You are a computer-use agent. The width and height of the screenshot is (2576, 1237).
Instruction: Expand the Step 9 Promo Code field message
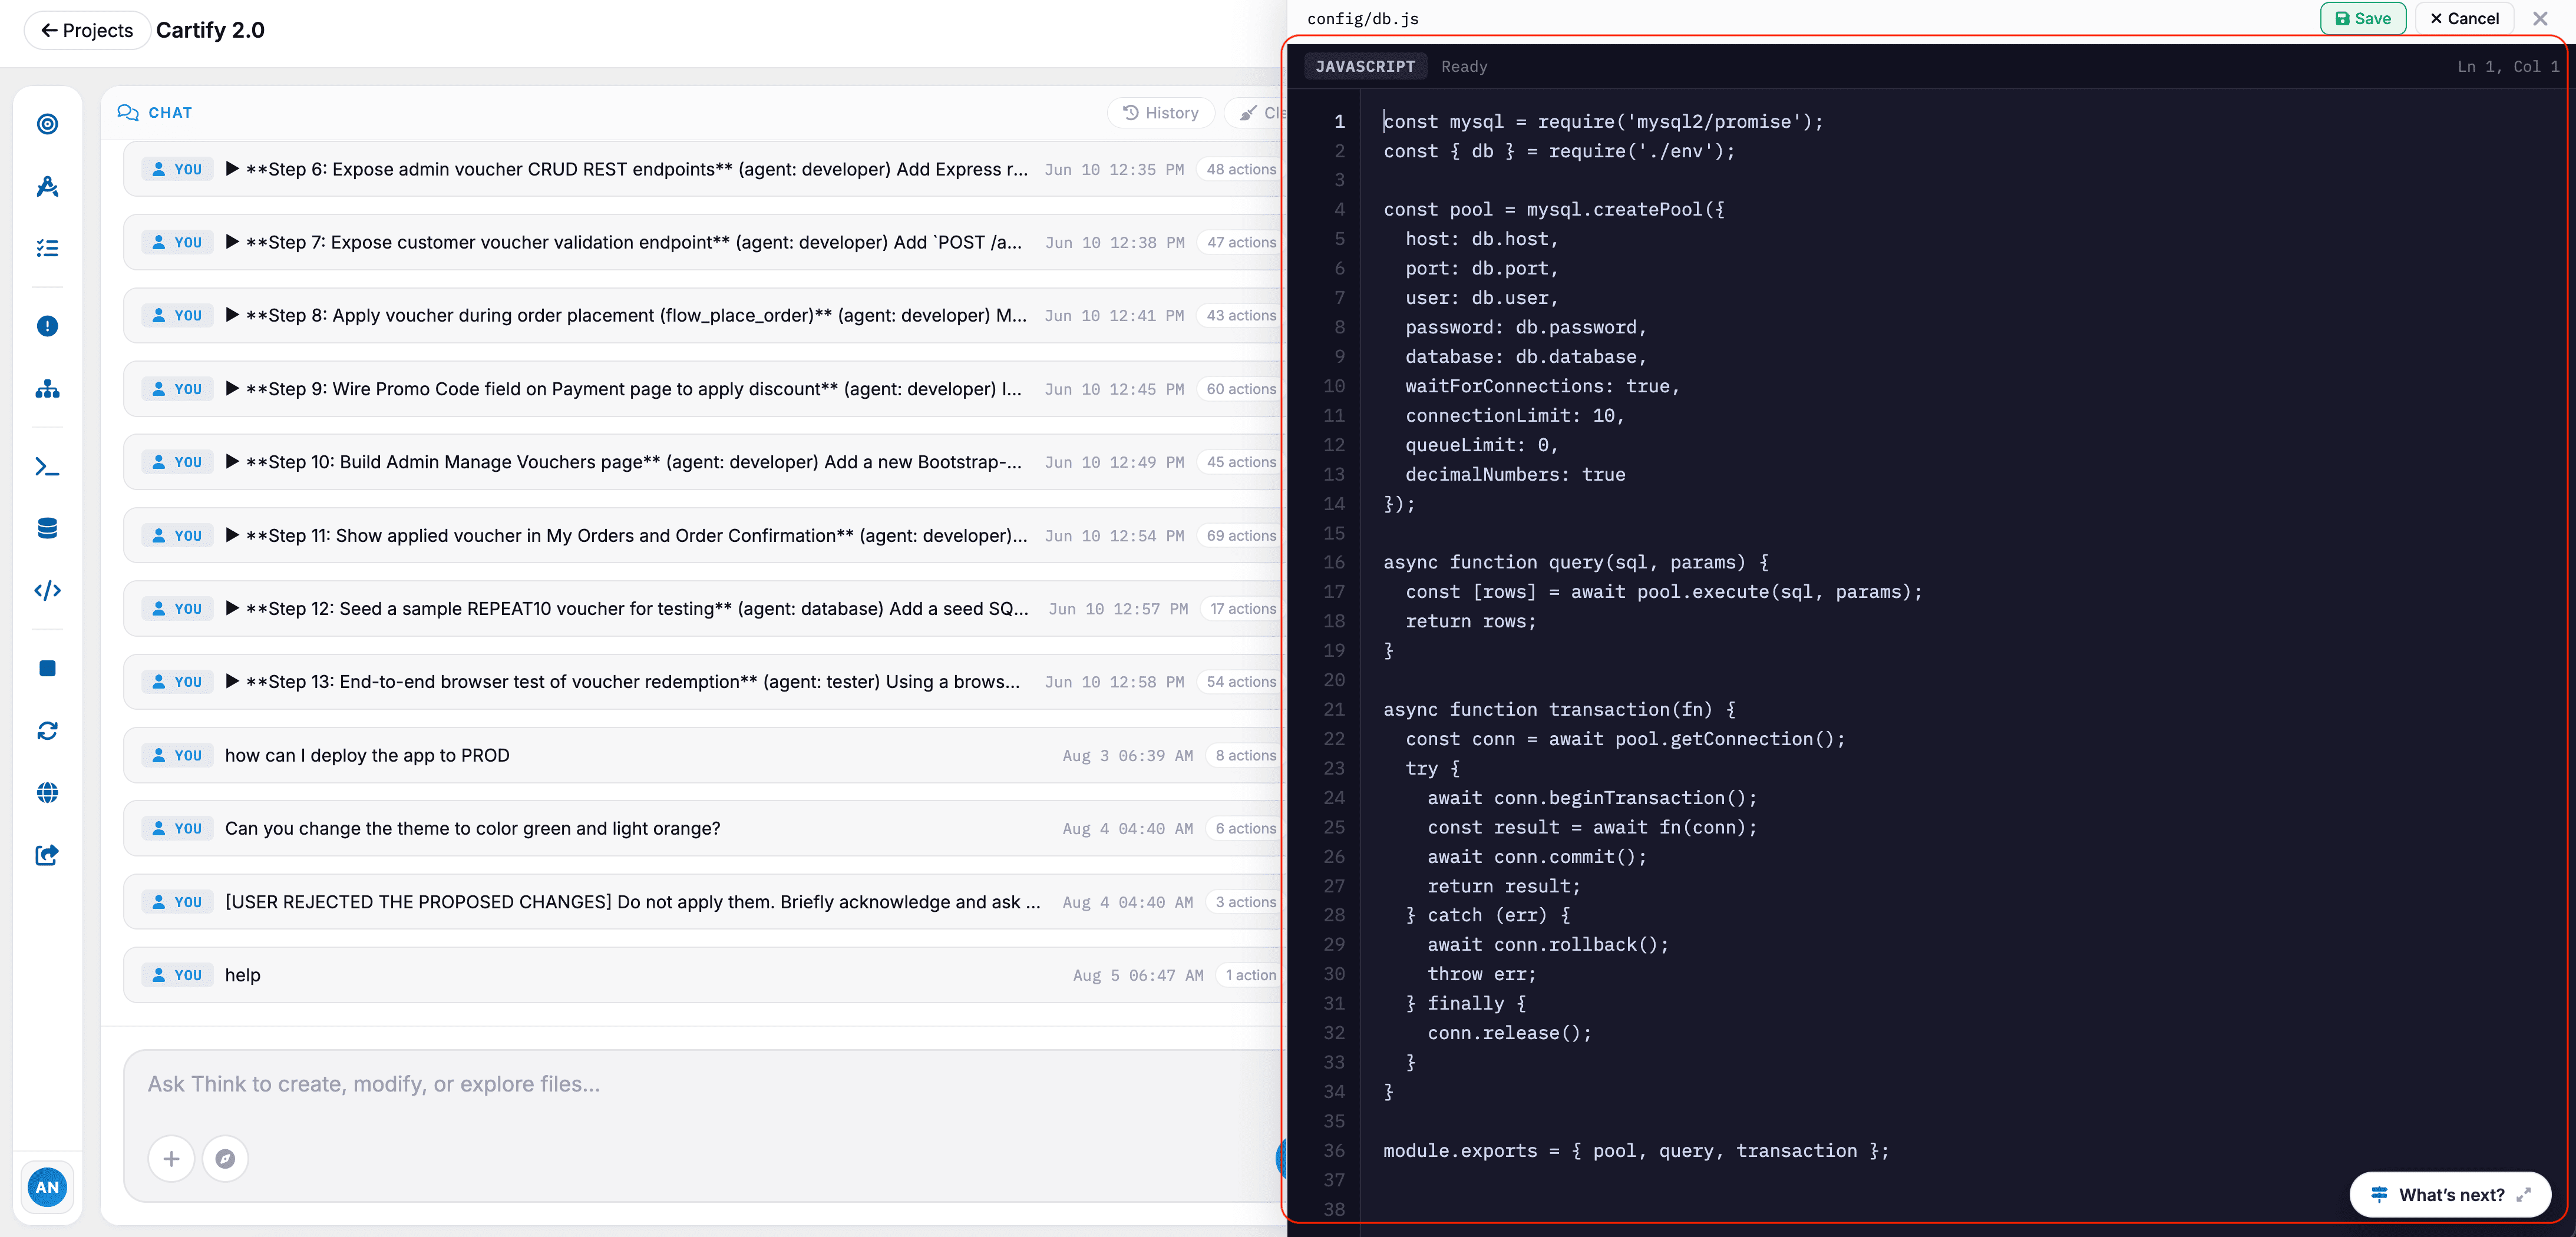(232, 389)
